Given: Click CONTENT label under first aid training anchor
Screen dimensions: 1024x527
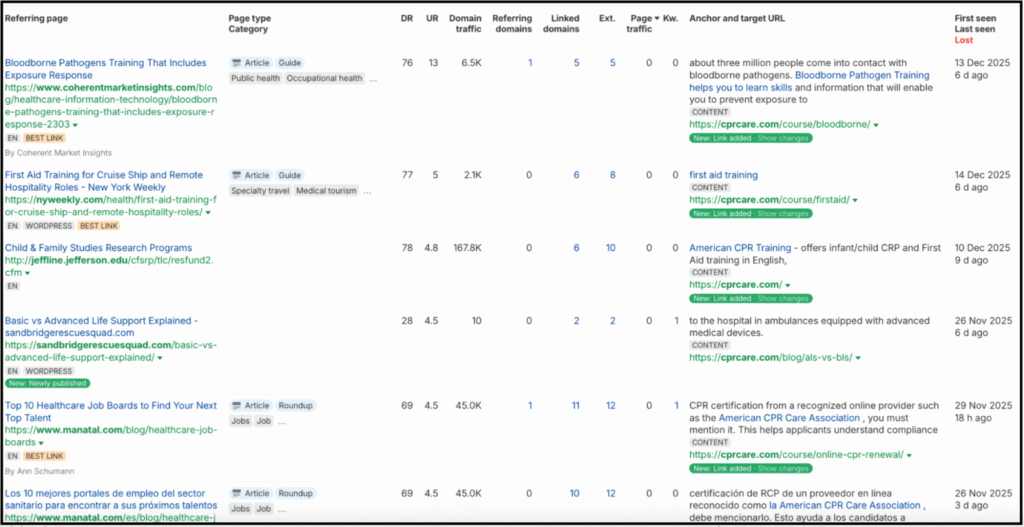Looking at the screenshot, I should click(x=710, y=187).
